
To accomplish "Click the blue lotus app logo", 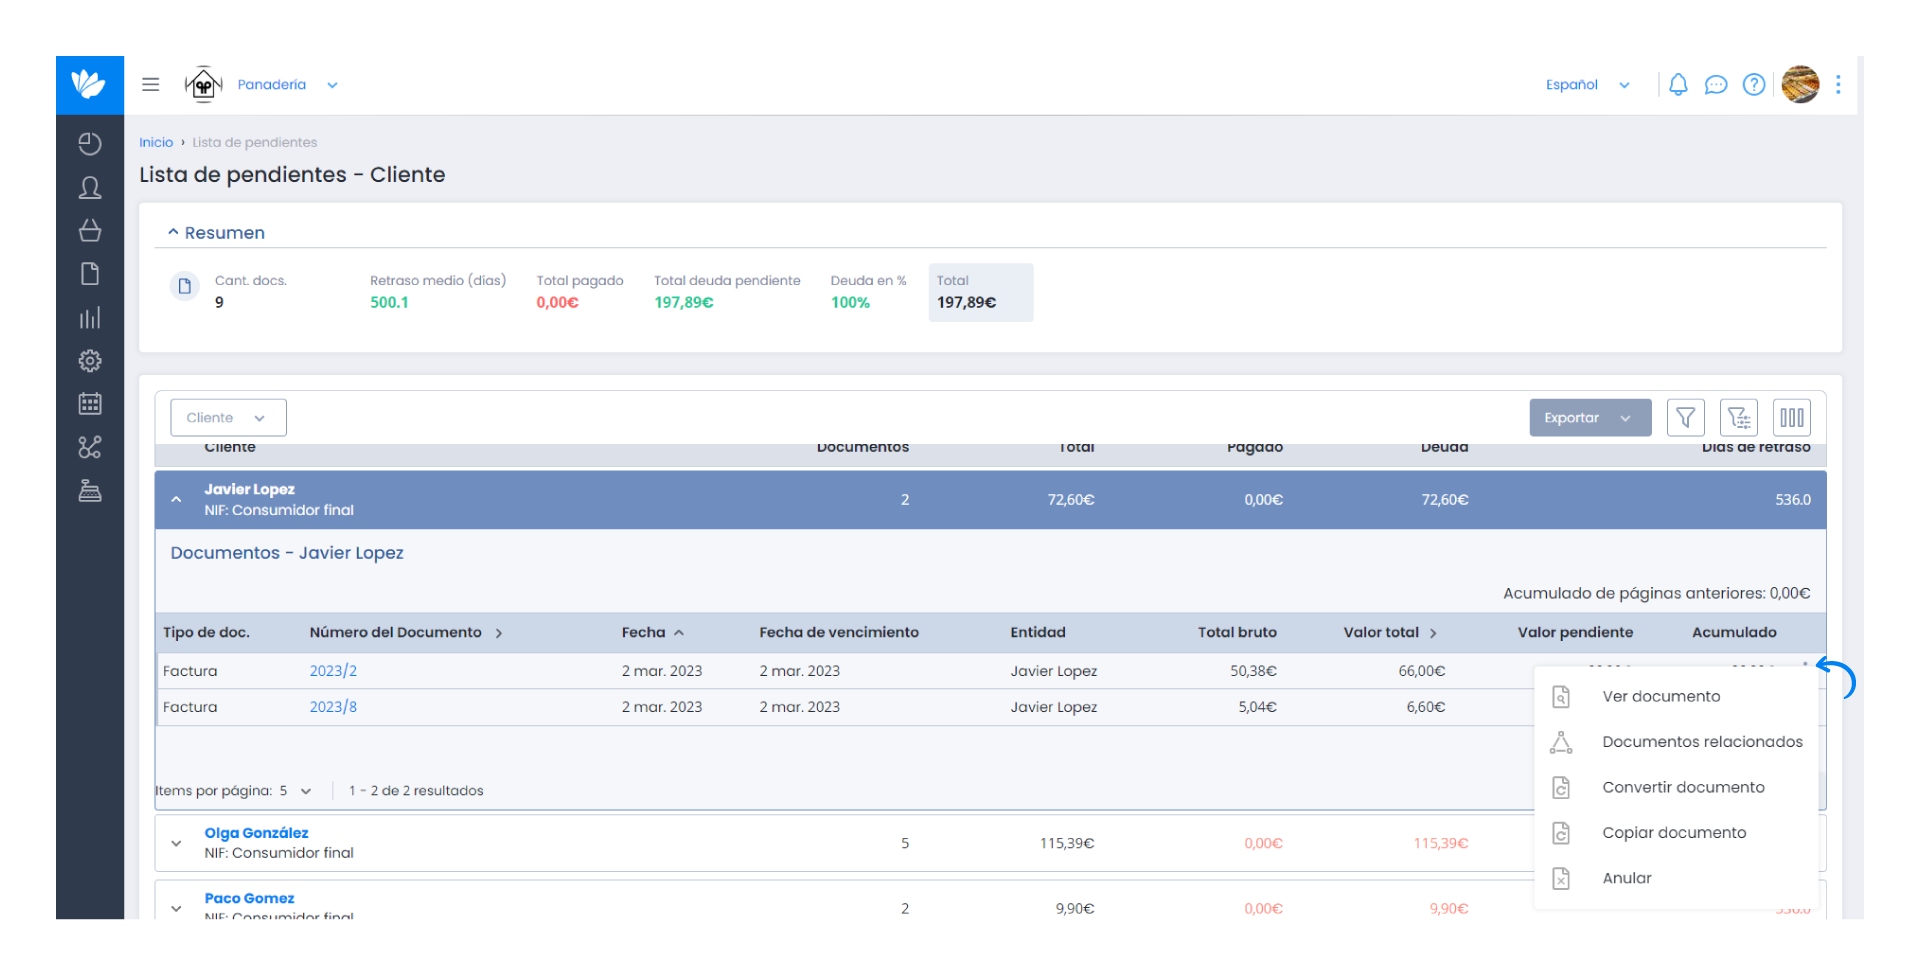I will point(89,85).
